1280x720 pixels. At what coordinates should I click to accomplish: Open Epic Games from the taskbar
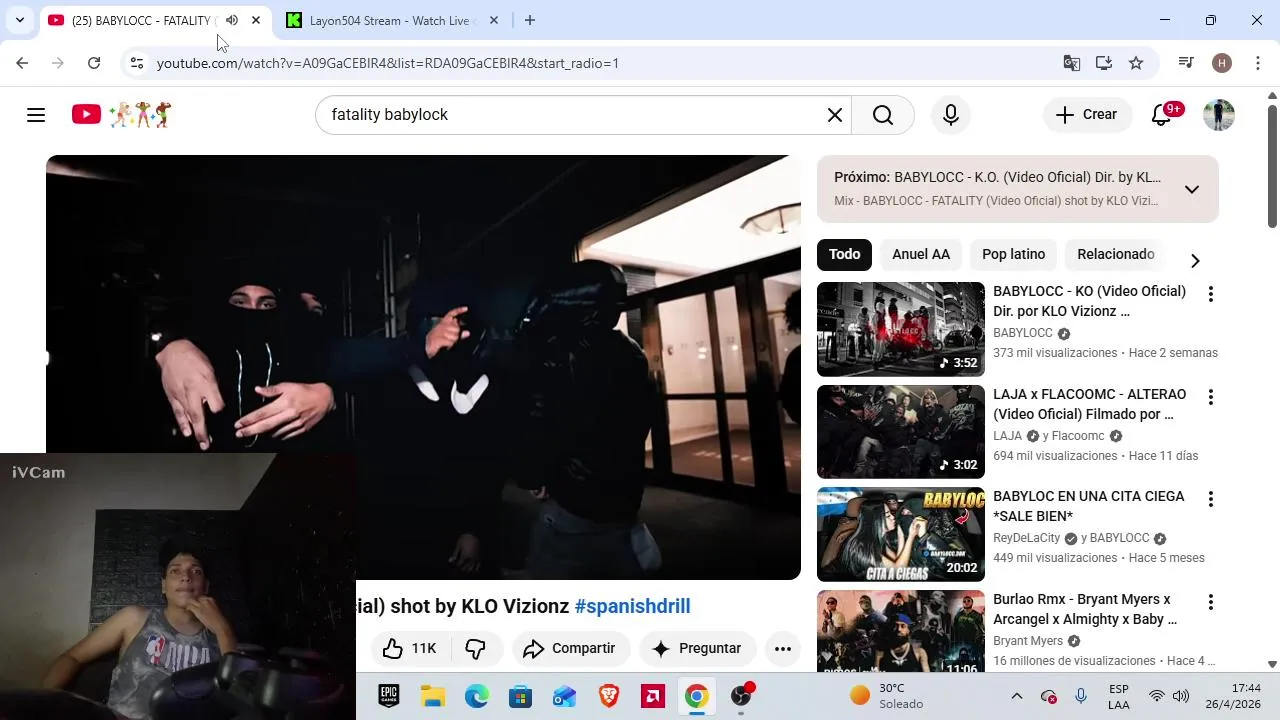(389, 696)
